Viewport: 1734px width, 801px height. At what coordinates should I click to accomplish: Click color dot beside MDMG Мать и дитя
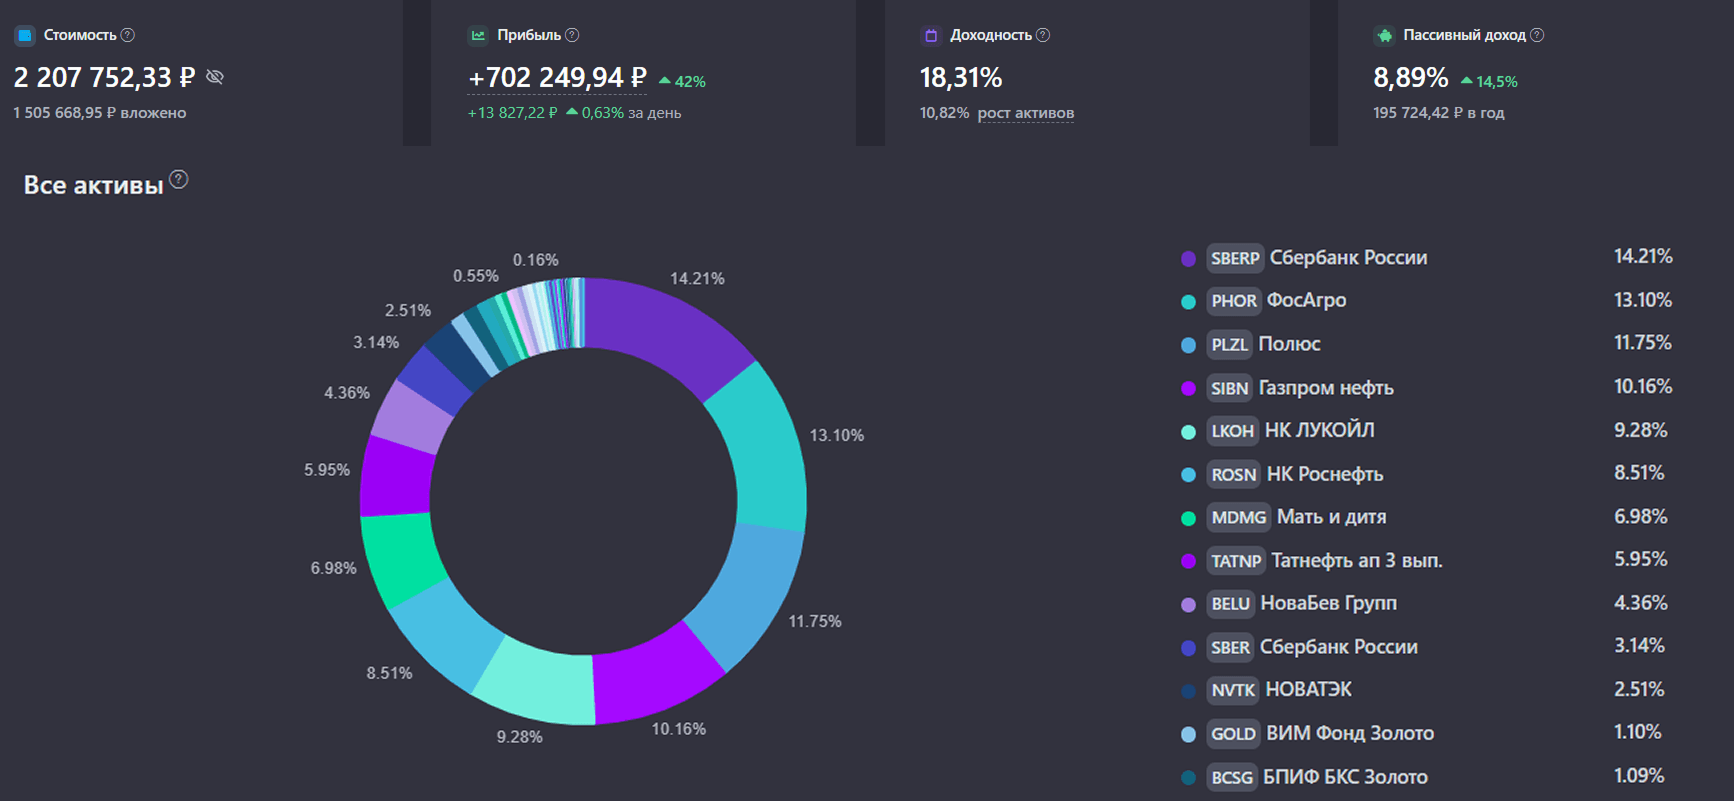point(1188,518)
